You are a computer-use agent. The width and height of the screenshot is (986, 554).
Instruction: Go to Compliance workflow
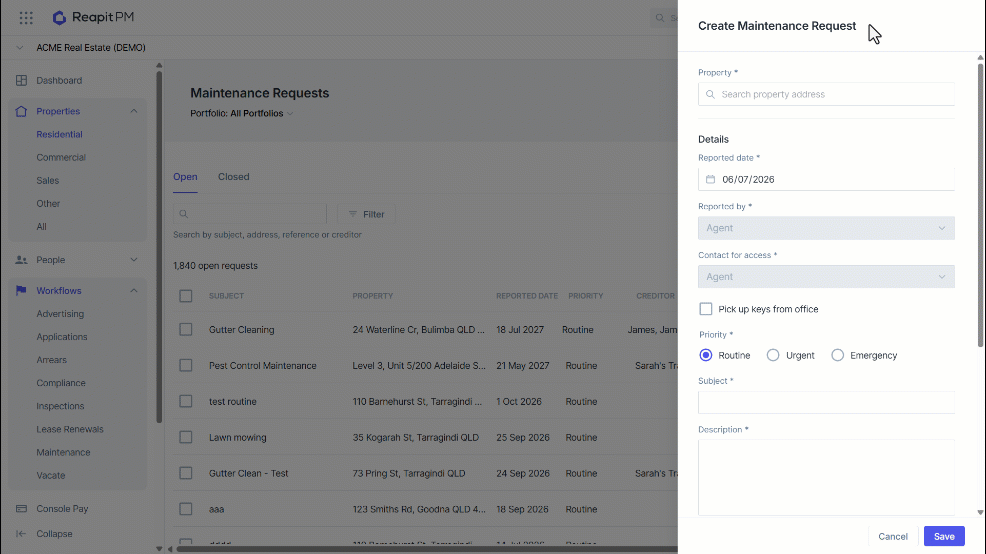pos(61,383)
